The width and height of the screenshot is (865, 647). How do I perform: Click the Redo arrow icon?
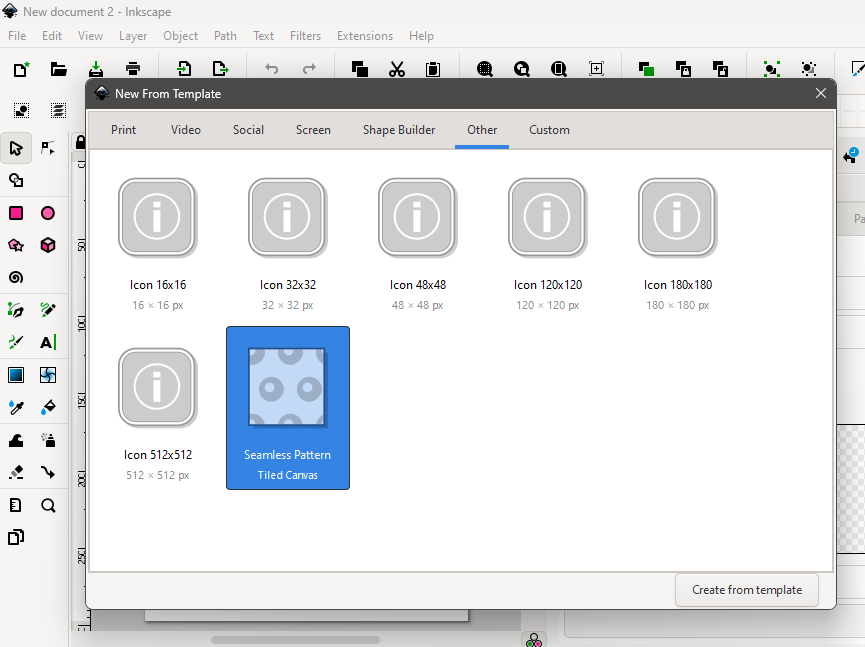click(309, 69)
